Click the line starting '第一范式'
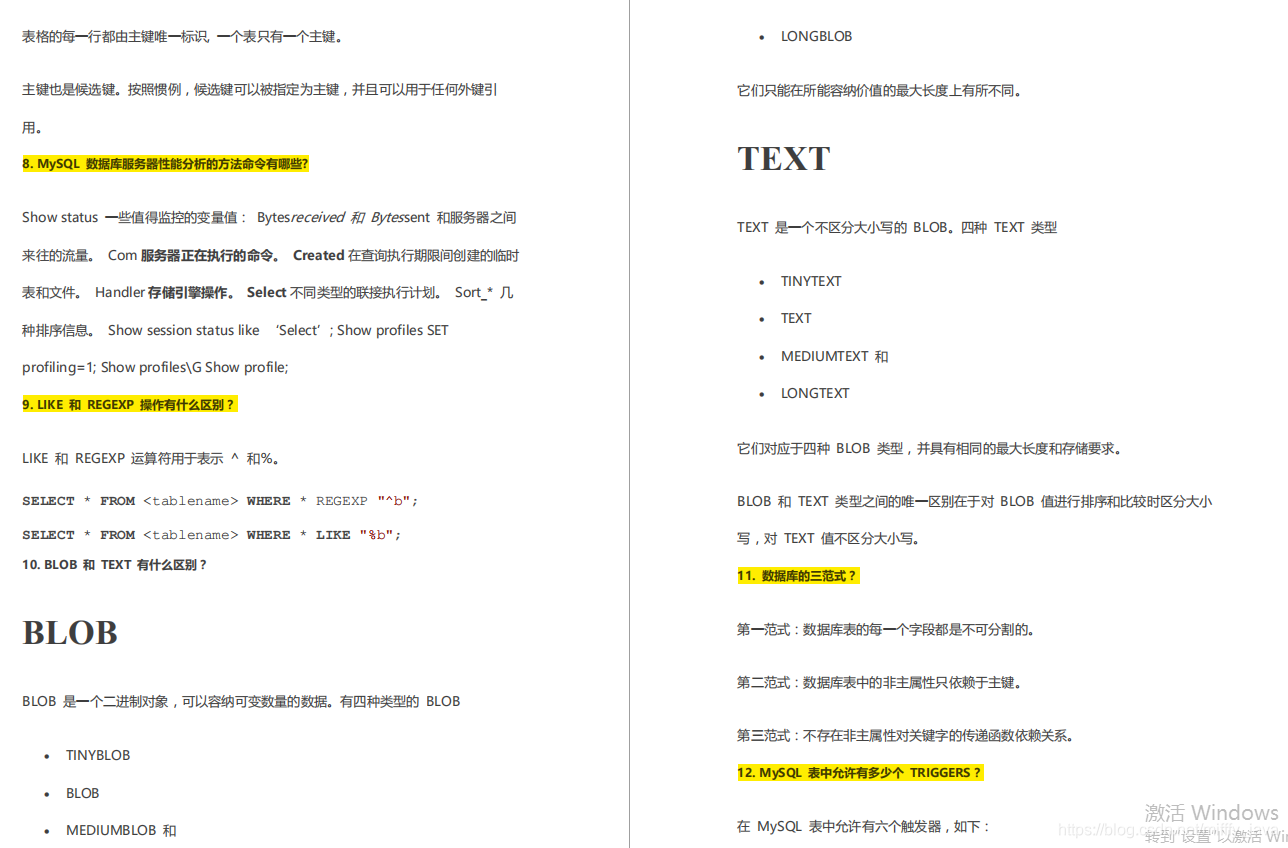 pos(886,630)
